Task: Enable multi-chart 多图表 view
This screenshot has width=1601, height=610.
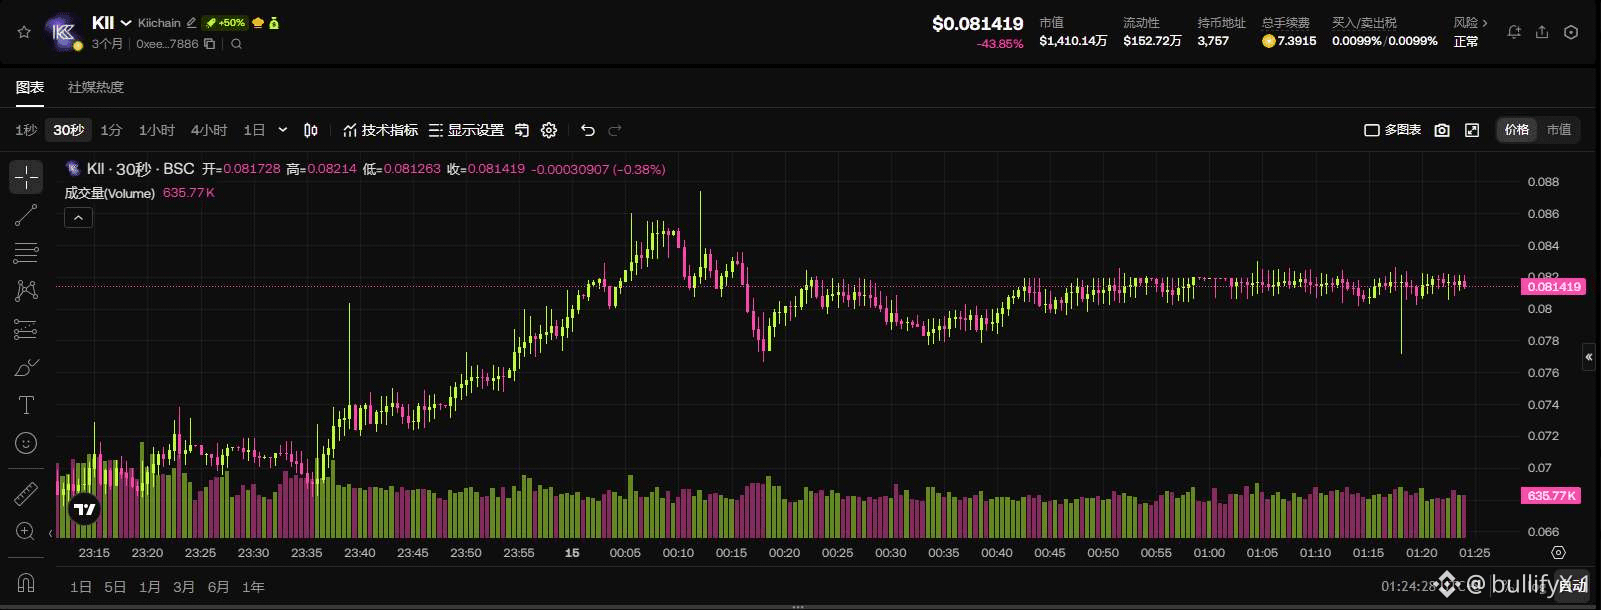Action: tap(1392, 130)
